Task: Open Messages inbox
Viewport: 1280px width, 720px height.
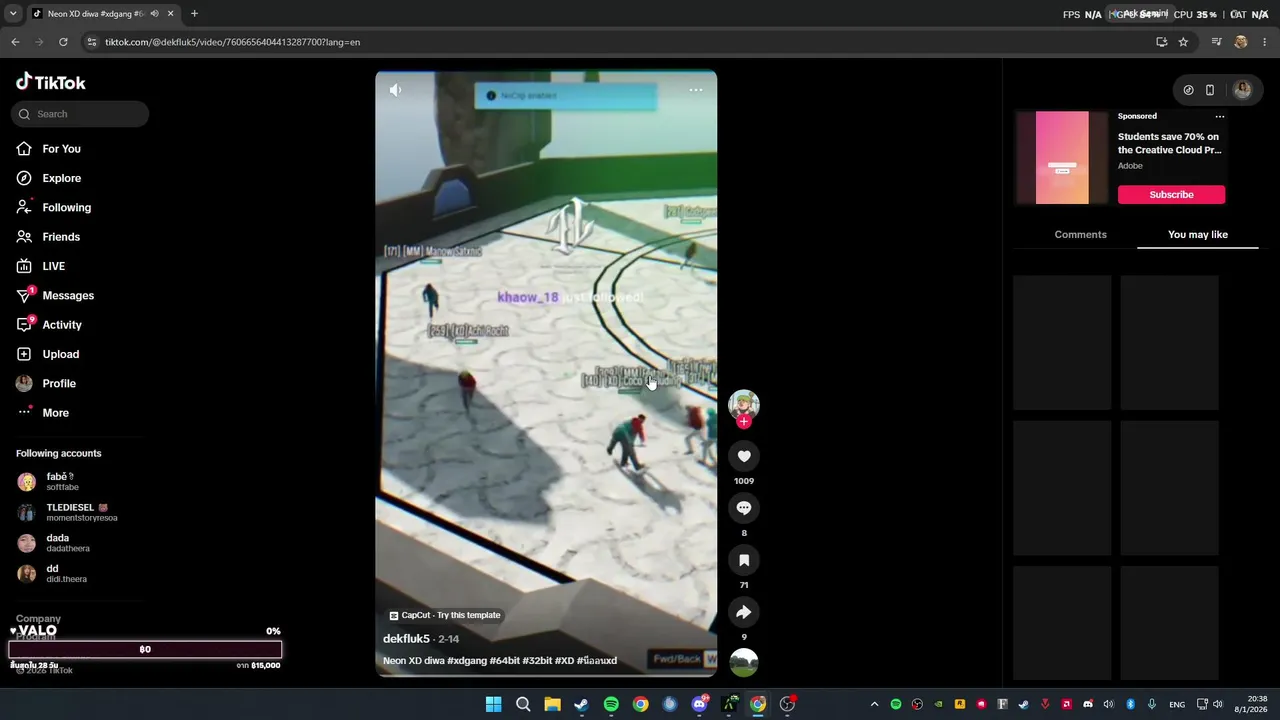Action: (68, 295)
